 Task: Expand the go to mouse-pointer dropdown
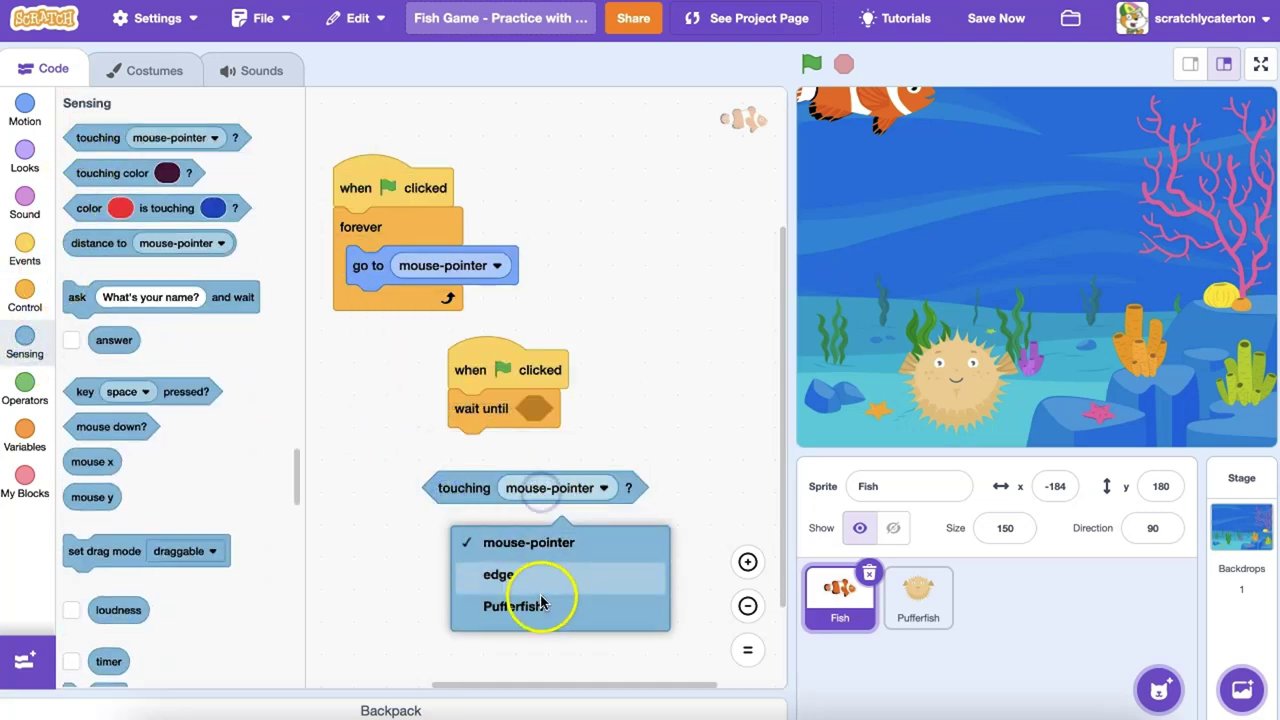(x=497, y=266)
